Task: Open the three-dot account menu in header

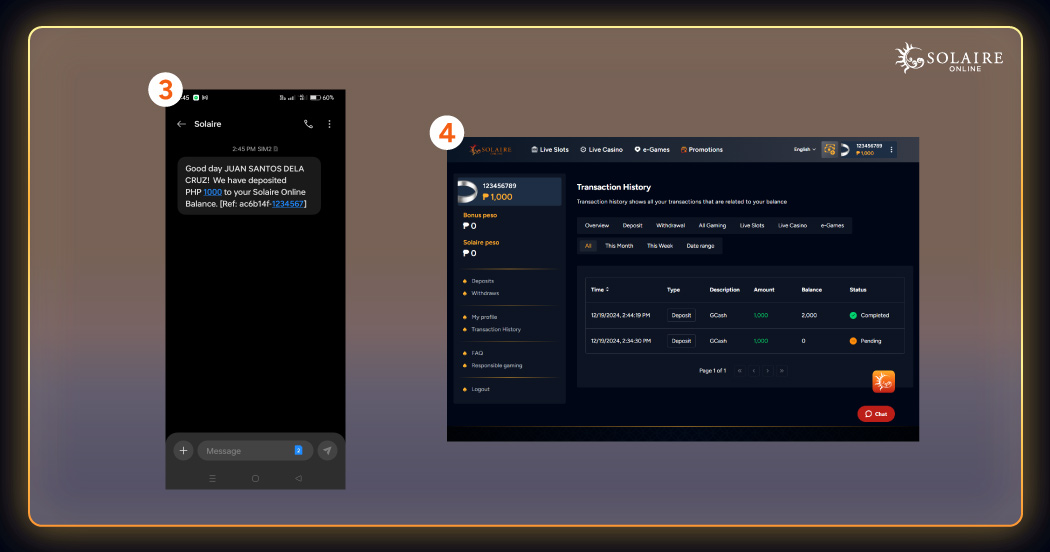Action: [x=891, y=149]
